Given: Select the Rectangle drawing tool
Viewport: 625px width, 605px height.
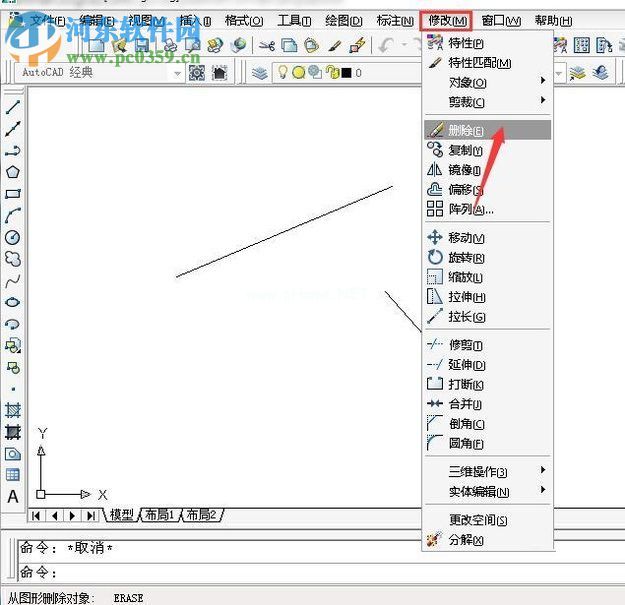Looking at the screenshot, I should tap(13, 194).
